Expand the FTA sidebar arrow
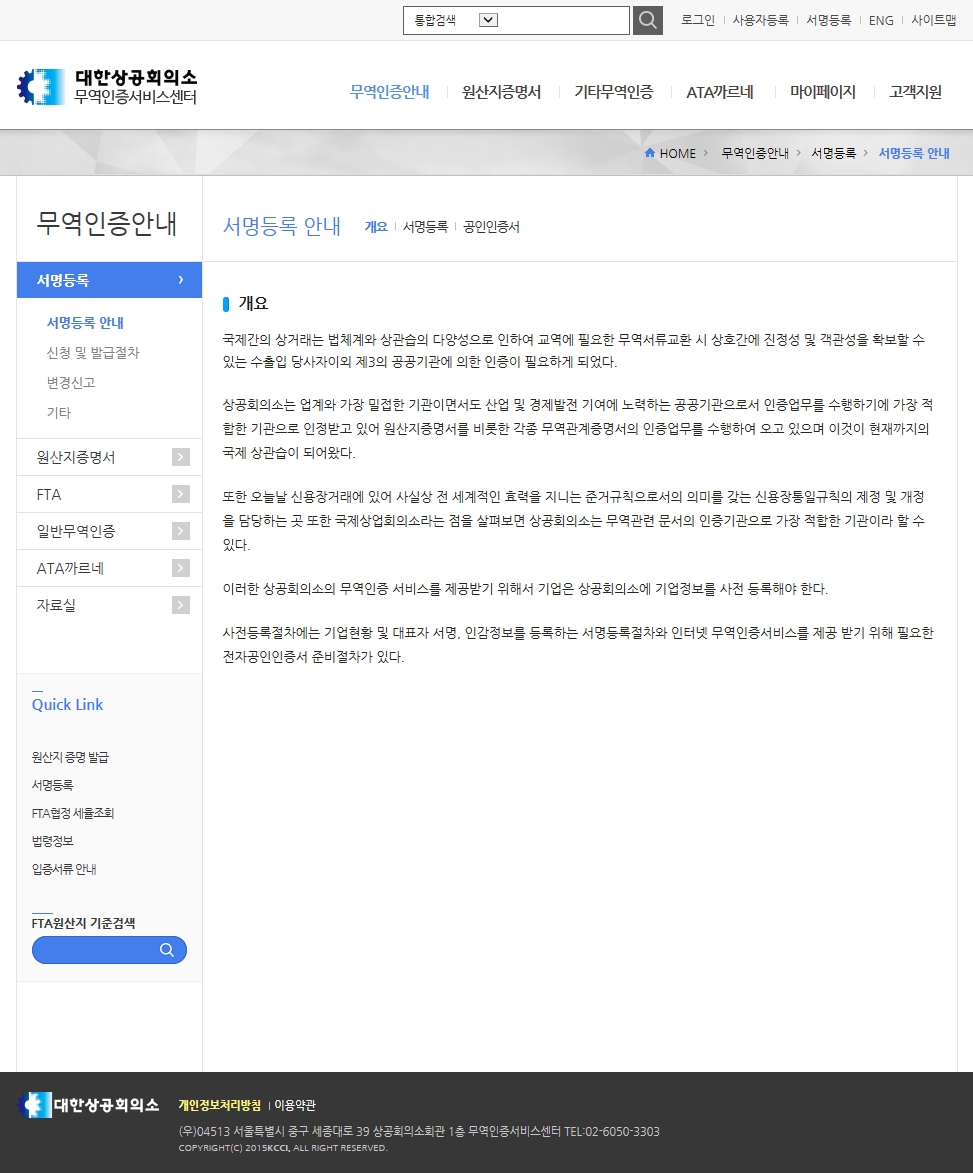The width and height of the screenshot is (973, 1173). (181, 494)
